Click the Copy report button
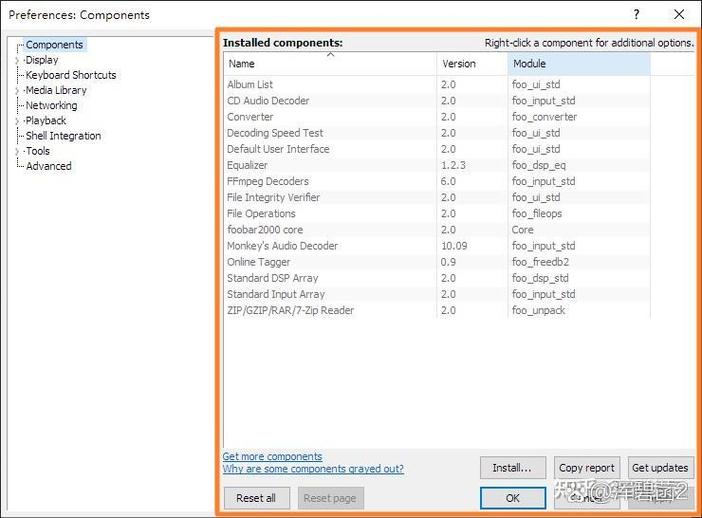 (586, 468)
